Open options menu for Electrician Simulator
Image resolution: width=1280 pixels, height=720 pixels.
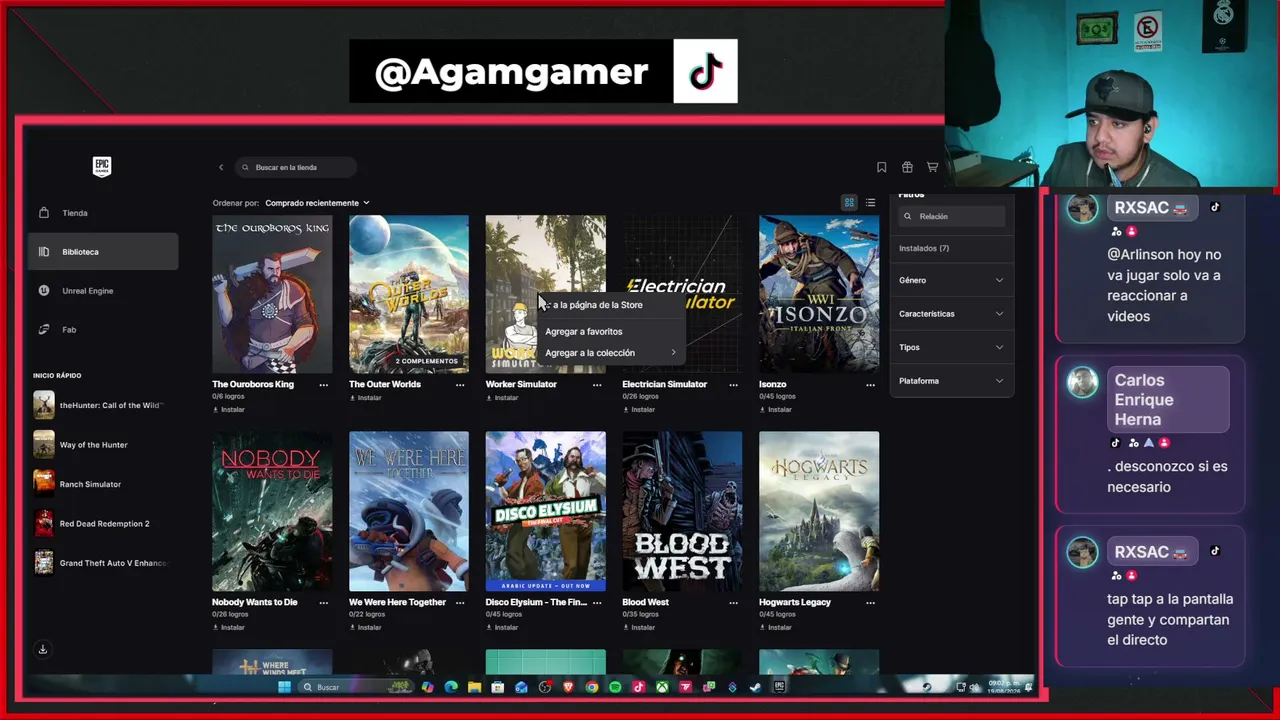tap(733, 385)
